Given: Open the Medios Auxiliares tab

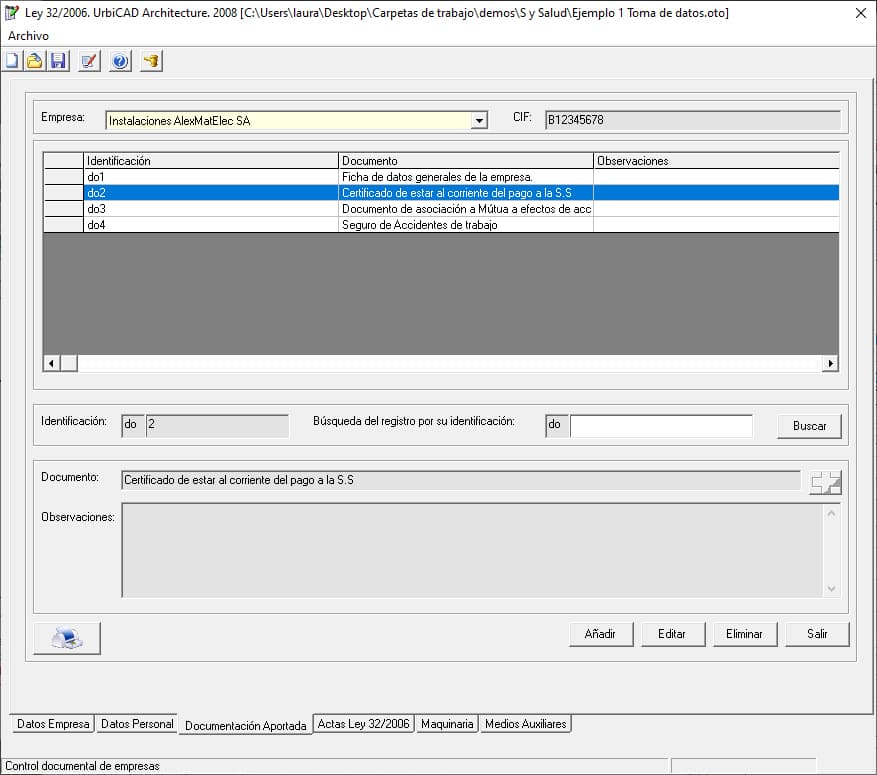Looking at the screenshot, I should pos(525,724).
